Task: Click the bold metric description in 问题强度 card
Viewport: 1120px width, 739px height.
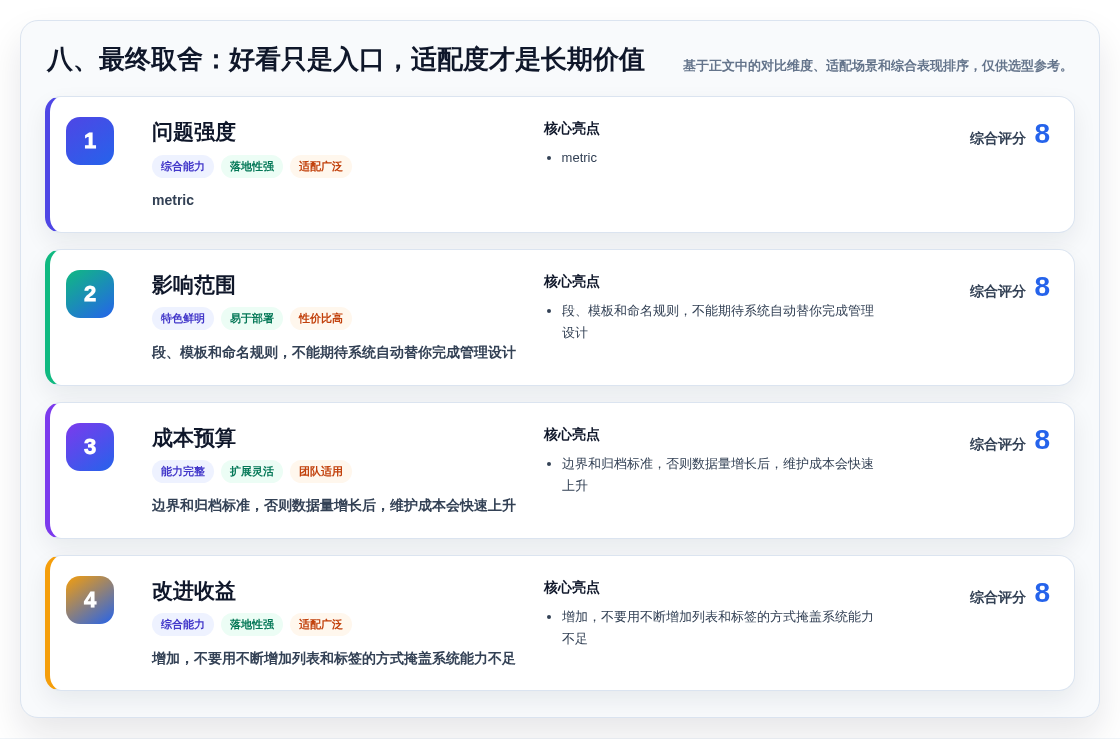Action: pos(173,200)
